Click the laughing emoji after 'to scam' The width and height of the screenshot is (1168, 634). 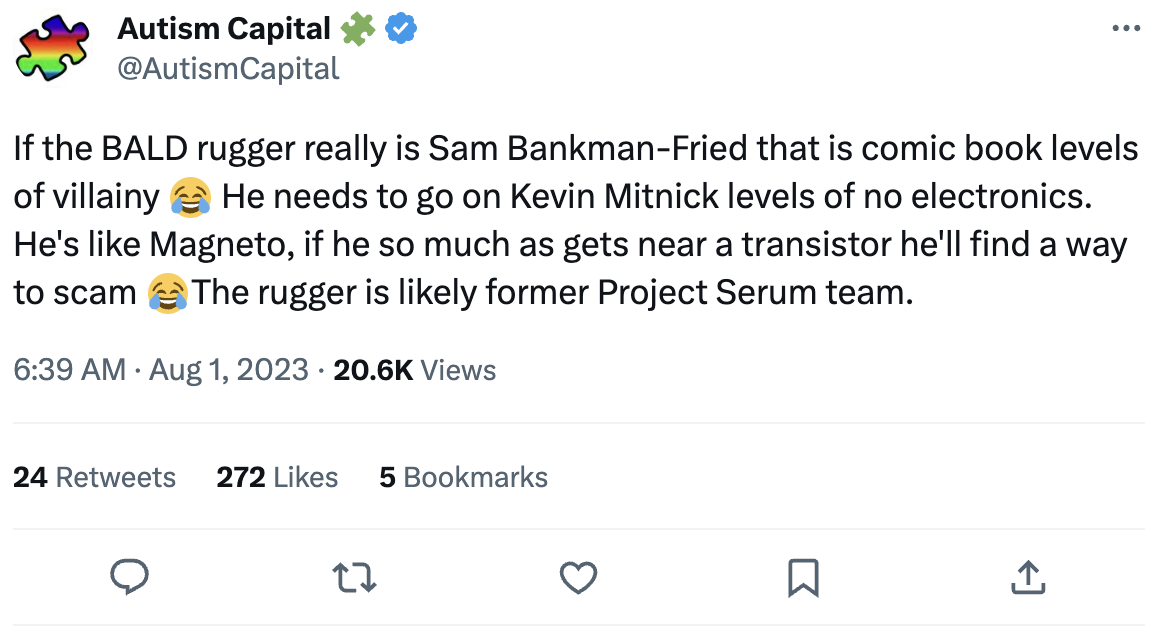(168, 293)
